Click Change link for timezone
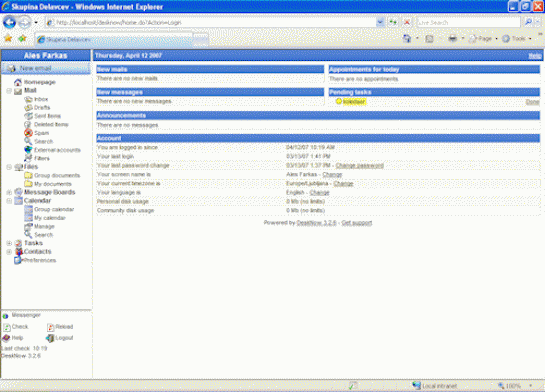The width and height of the screenshot is (545, 392). point(343,183)
